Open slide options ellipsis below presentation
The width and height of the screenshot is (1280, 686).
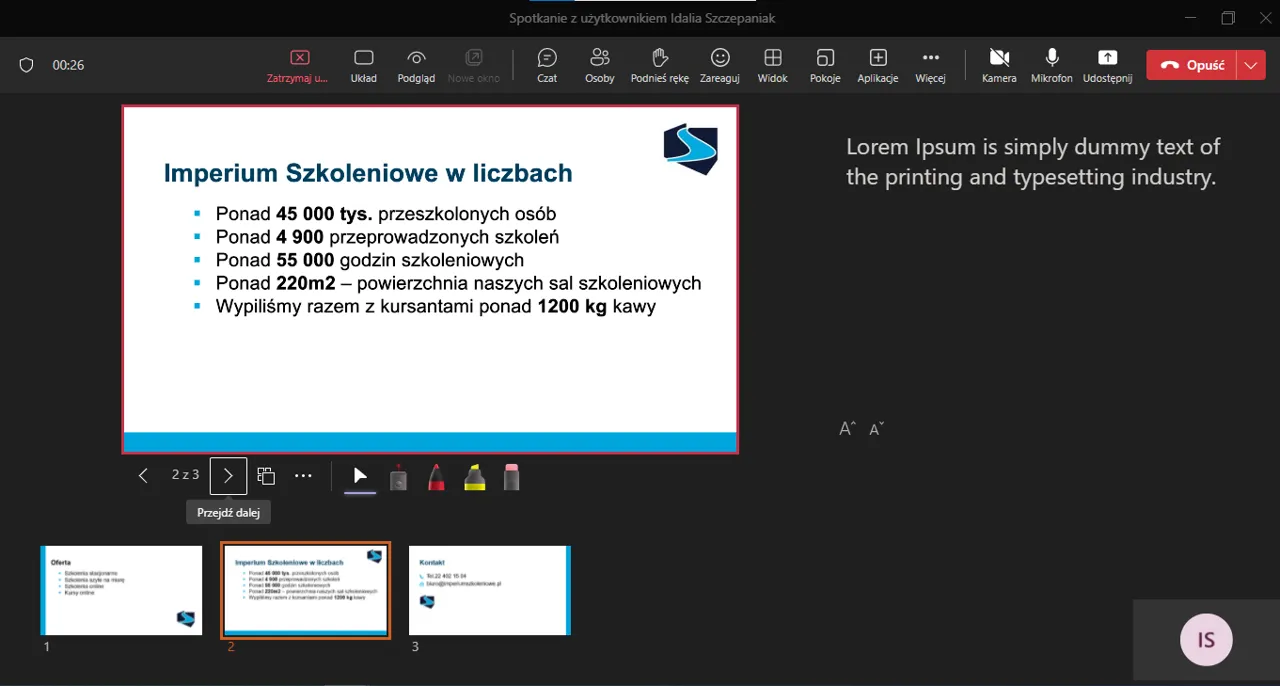pyautogui.click(x=303, y=476)
